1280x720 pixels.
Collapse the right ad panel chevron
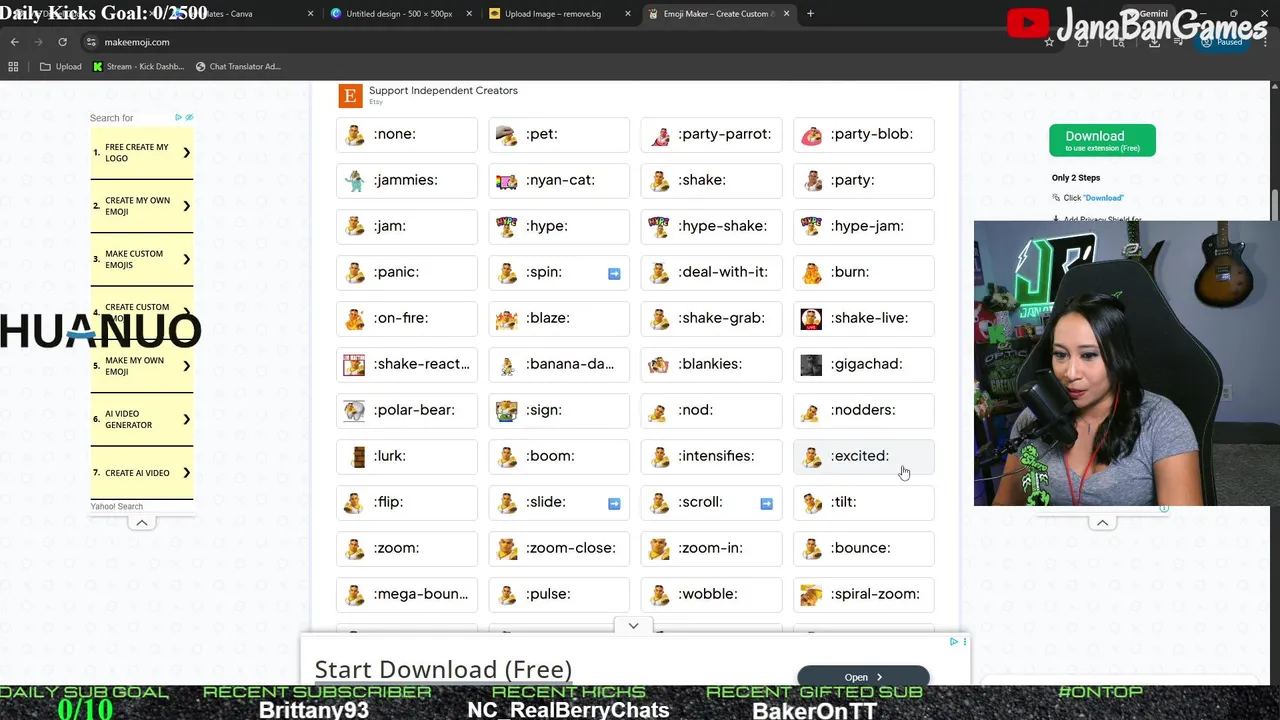coord(1102,523)
